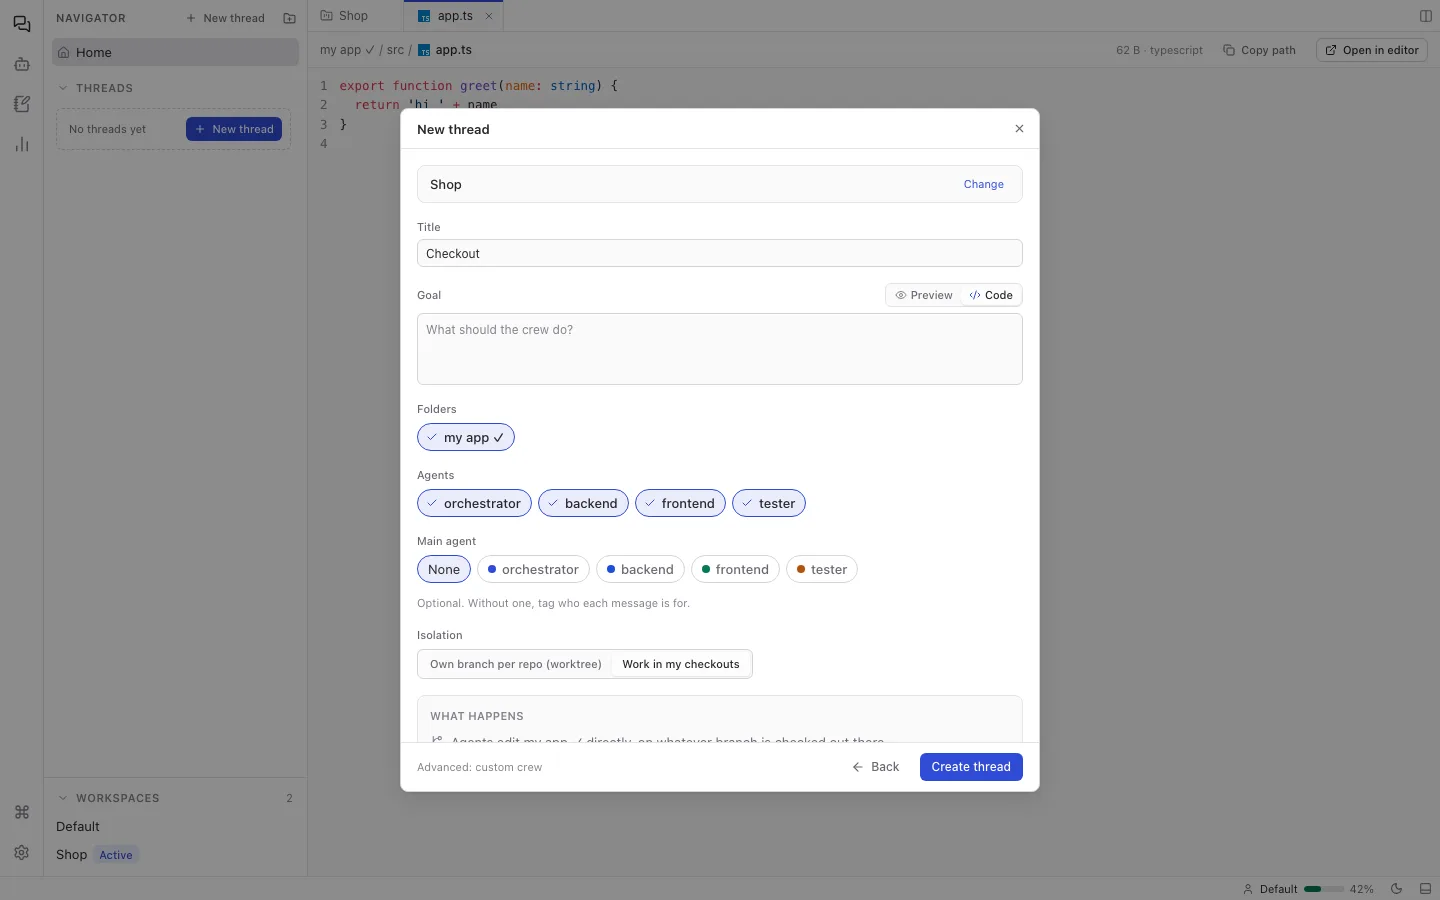Open the agents robot sidebar icon

[x=22, y=64]
